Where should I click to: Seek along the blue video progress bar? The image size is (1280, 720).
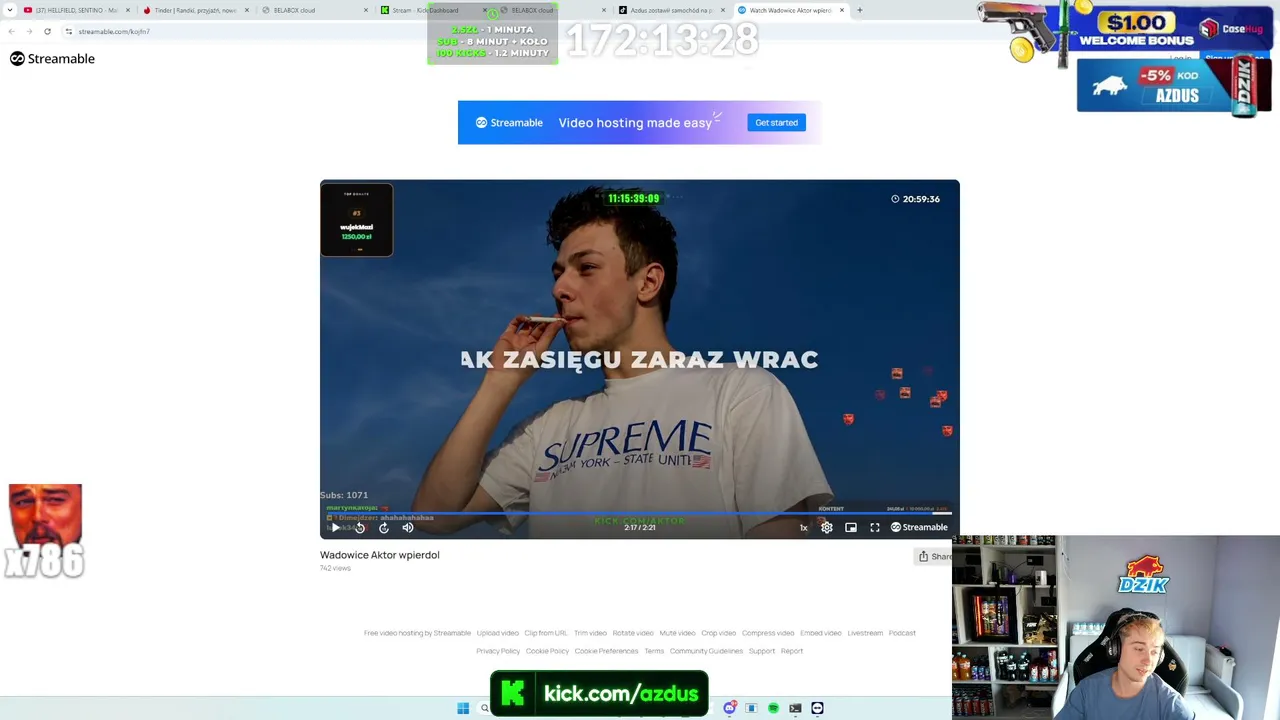[640, 513]
